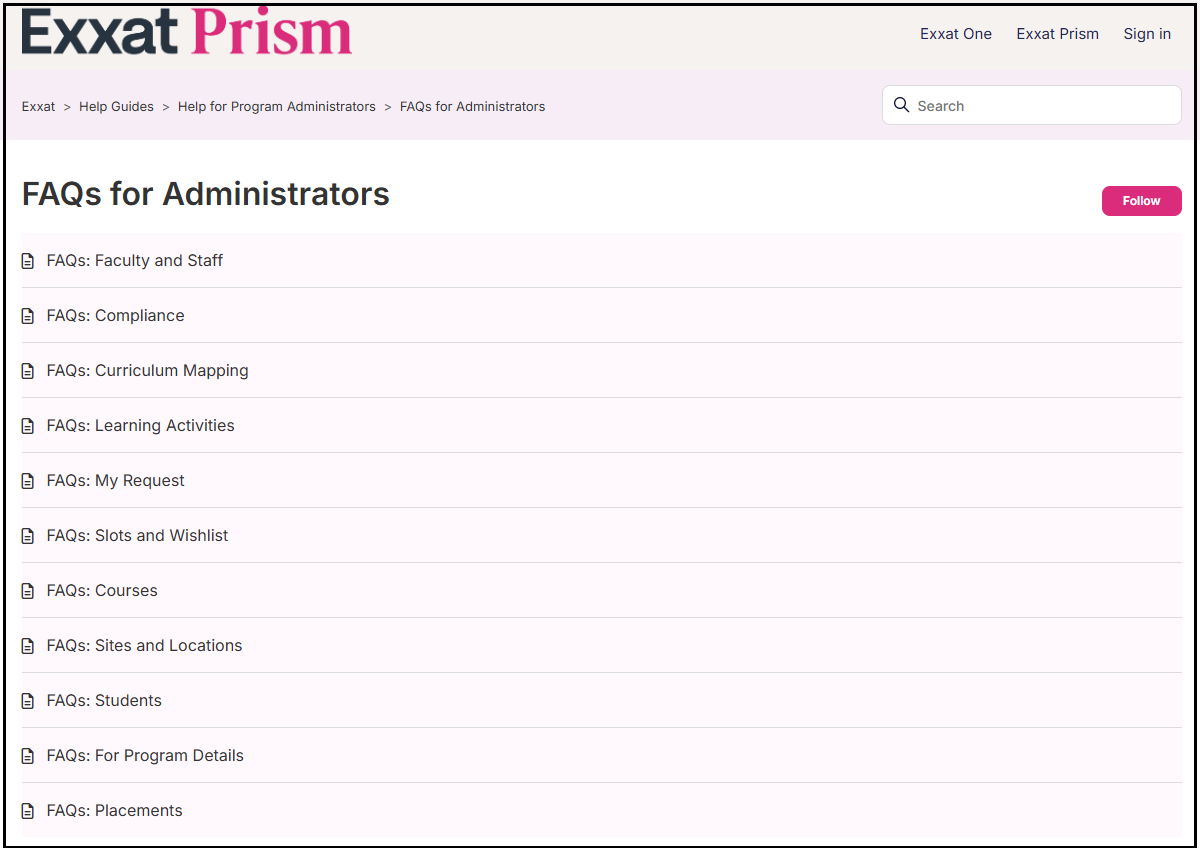Click document icon beside FAQs: Faculty and Staff
Screen dimensions: 1200x848
point(28,261)
